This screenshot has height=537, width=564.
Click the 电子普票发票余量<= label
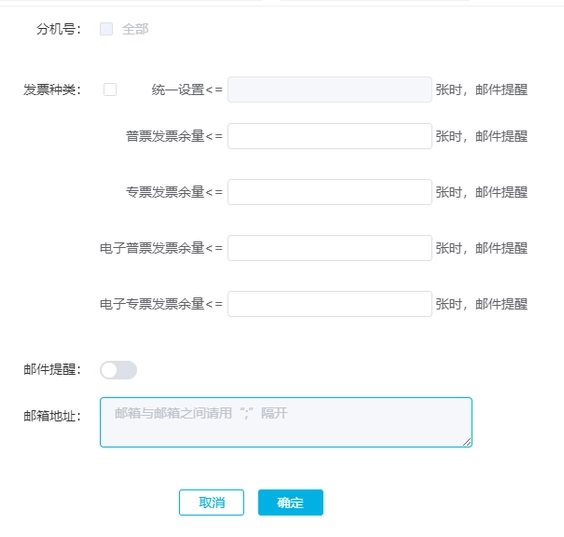point(161,248)
